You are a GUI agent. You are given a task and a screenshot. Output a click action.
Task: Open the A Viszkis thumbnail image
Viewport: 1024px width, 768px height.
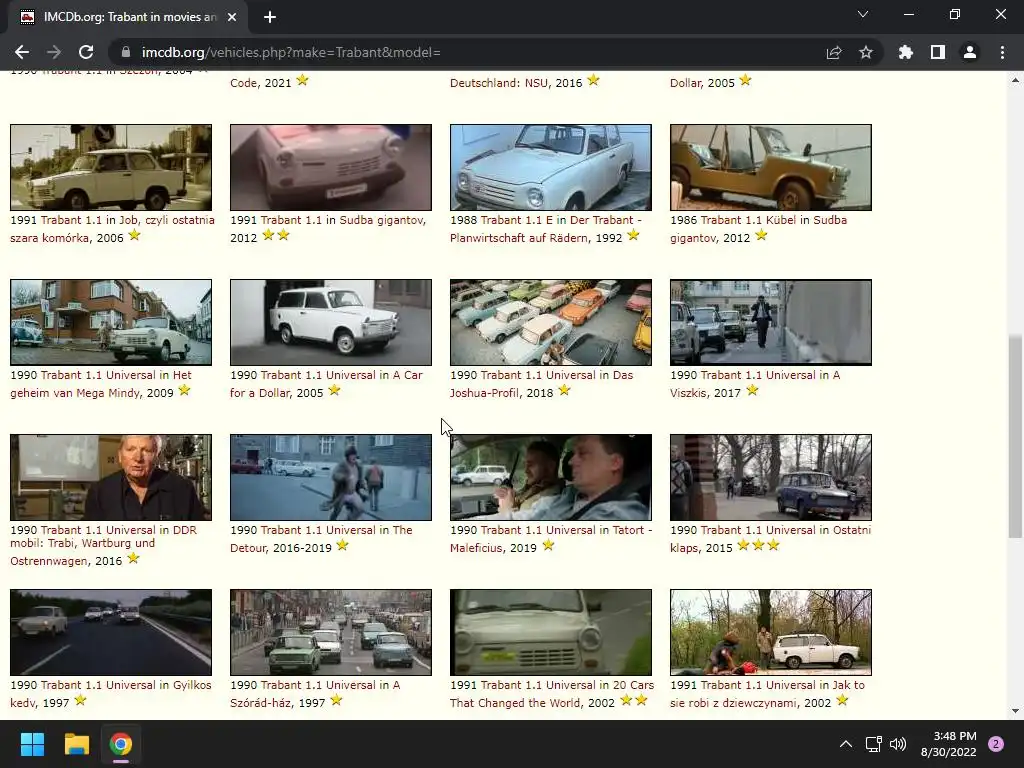pyautogui.click(x=771, y=323)
